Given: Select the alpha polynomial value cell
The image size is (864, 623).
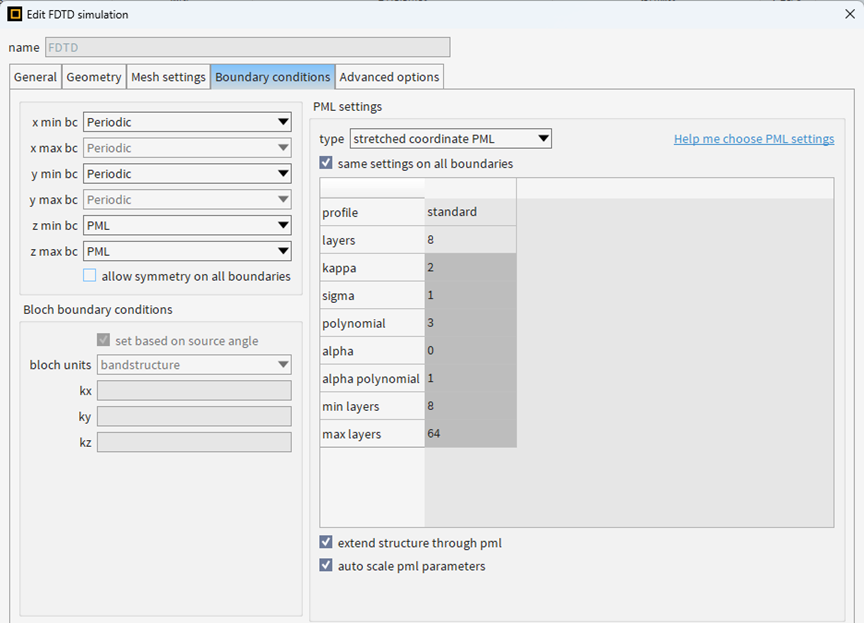Looking at the screenshot, I should click(471, 378).
